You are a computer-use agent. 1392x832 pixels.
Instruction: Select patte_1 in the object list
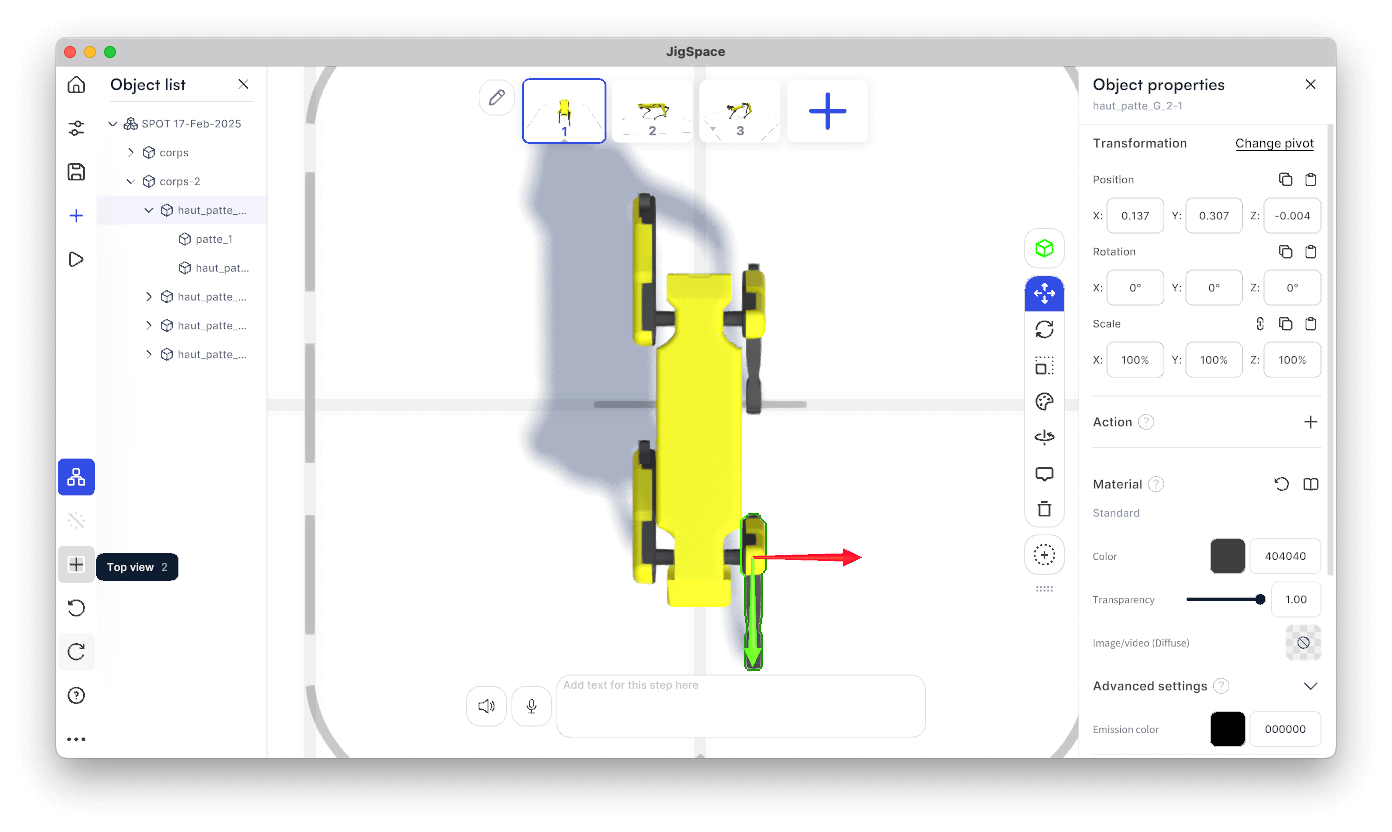coord(214,240)
